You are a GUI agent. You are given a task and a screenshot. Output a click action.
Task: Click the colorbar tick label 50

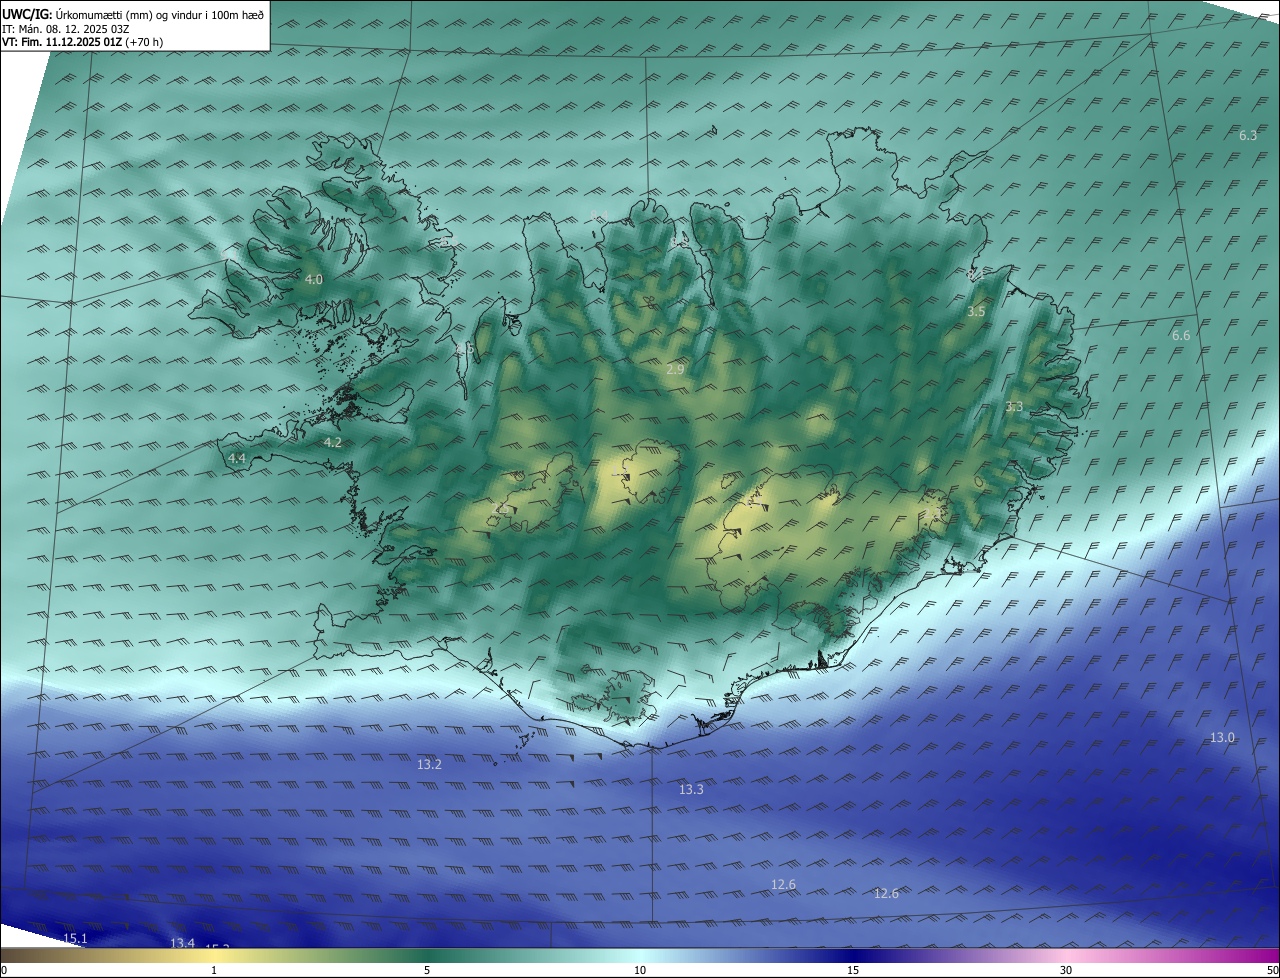1272,970
